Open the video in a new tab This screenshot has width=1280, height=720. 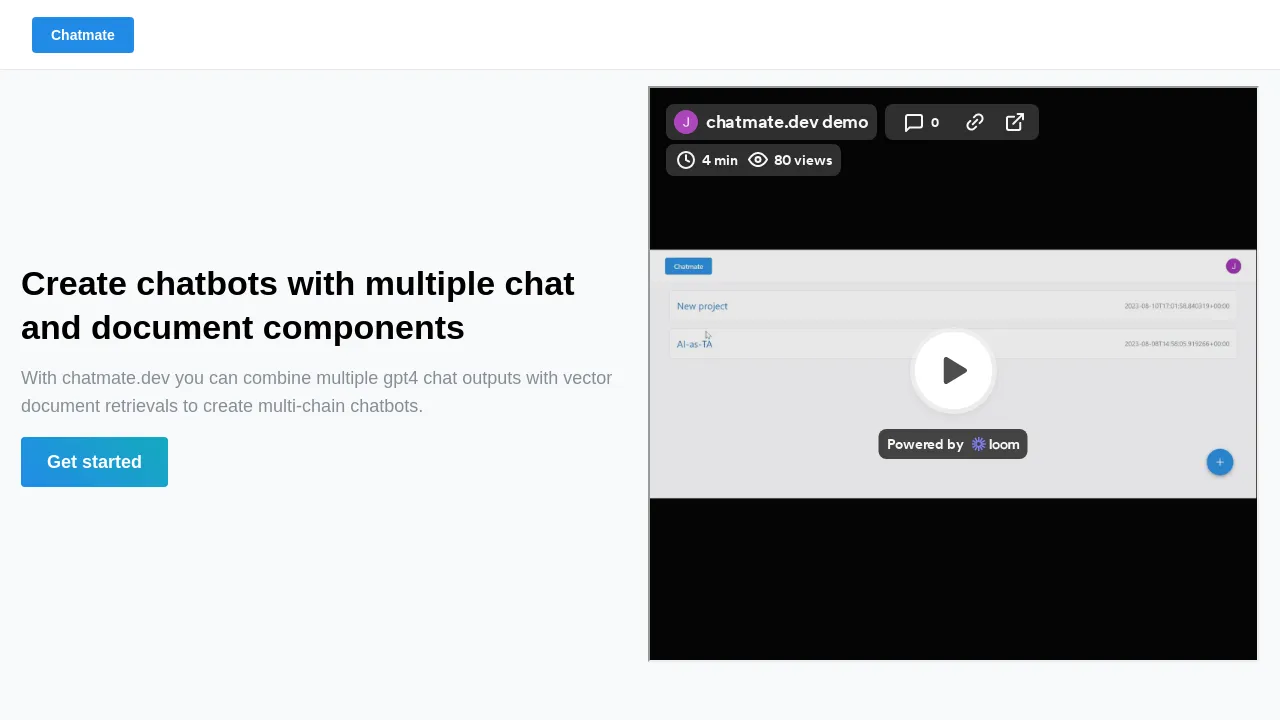1014,122
